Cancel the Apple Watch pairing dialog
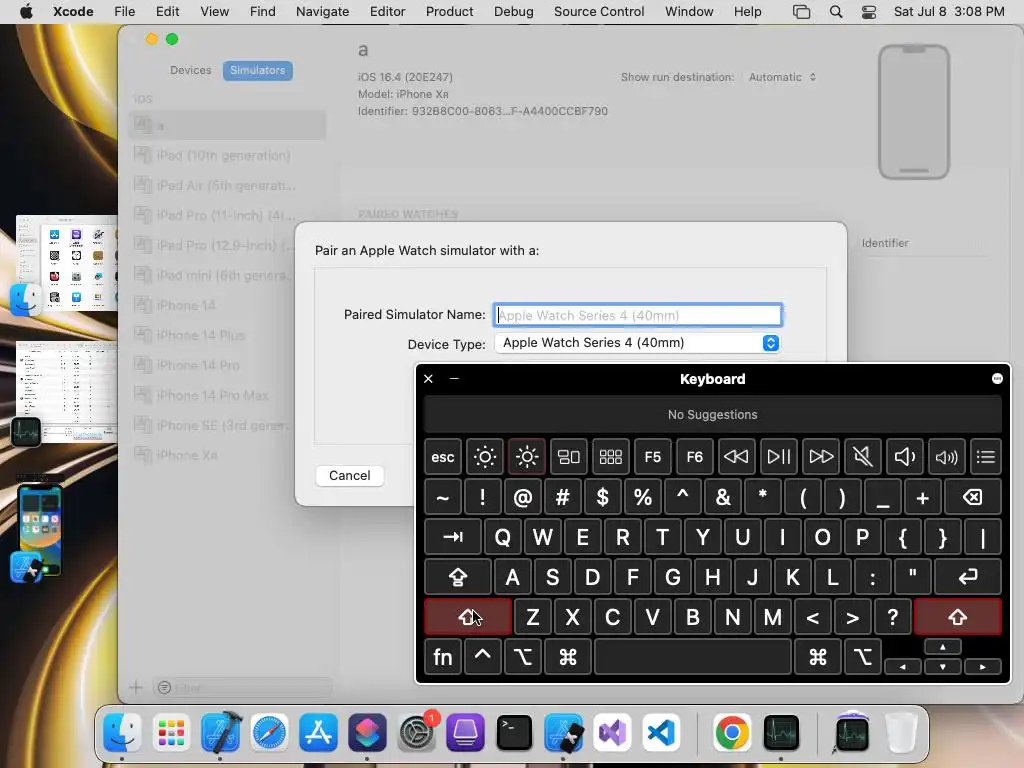The image size is (1024, 768). [349, 475]
